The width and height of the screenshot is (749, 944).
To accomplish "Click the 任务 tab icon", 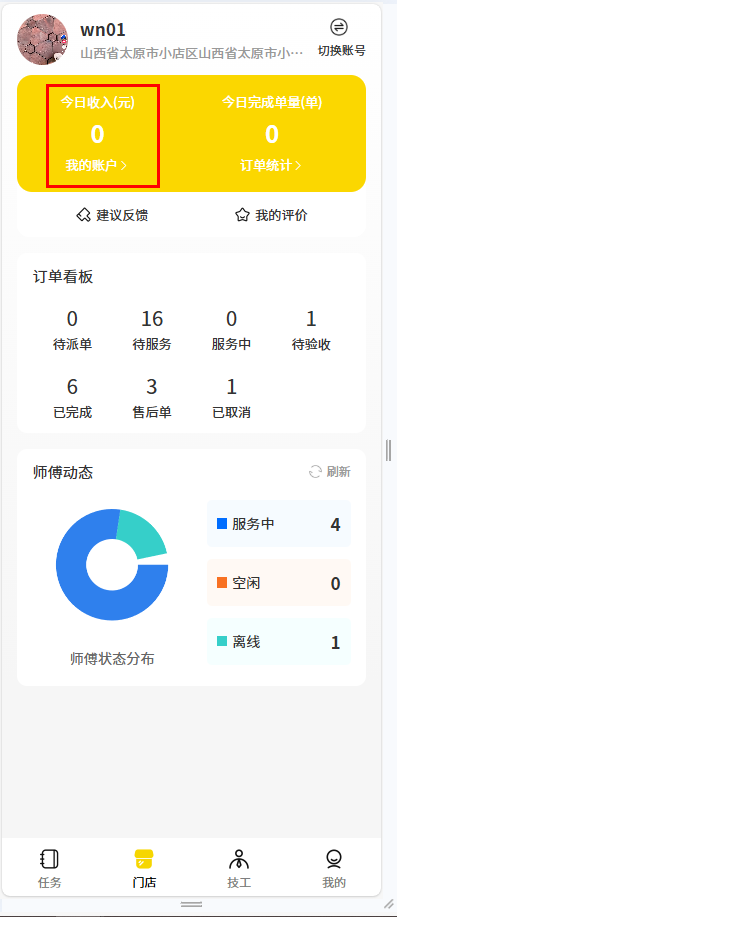I will pyautogui.click(x=49, y=859).
